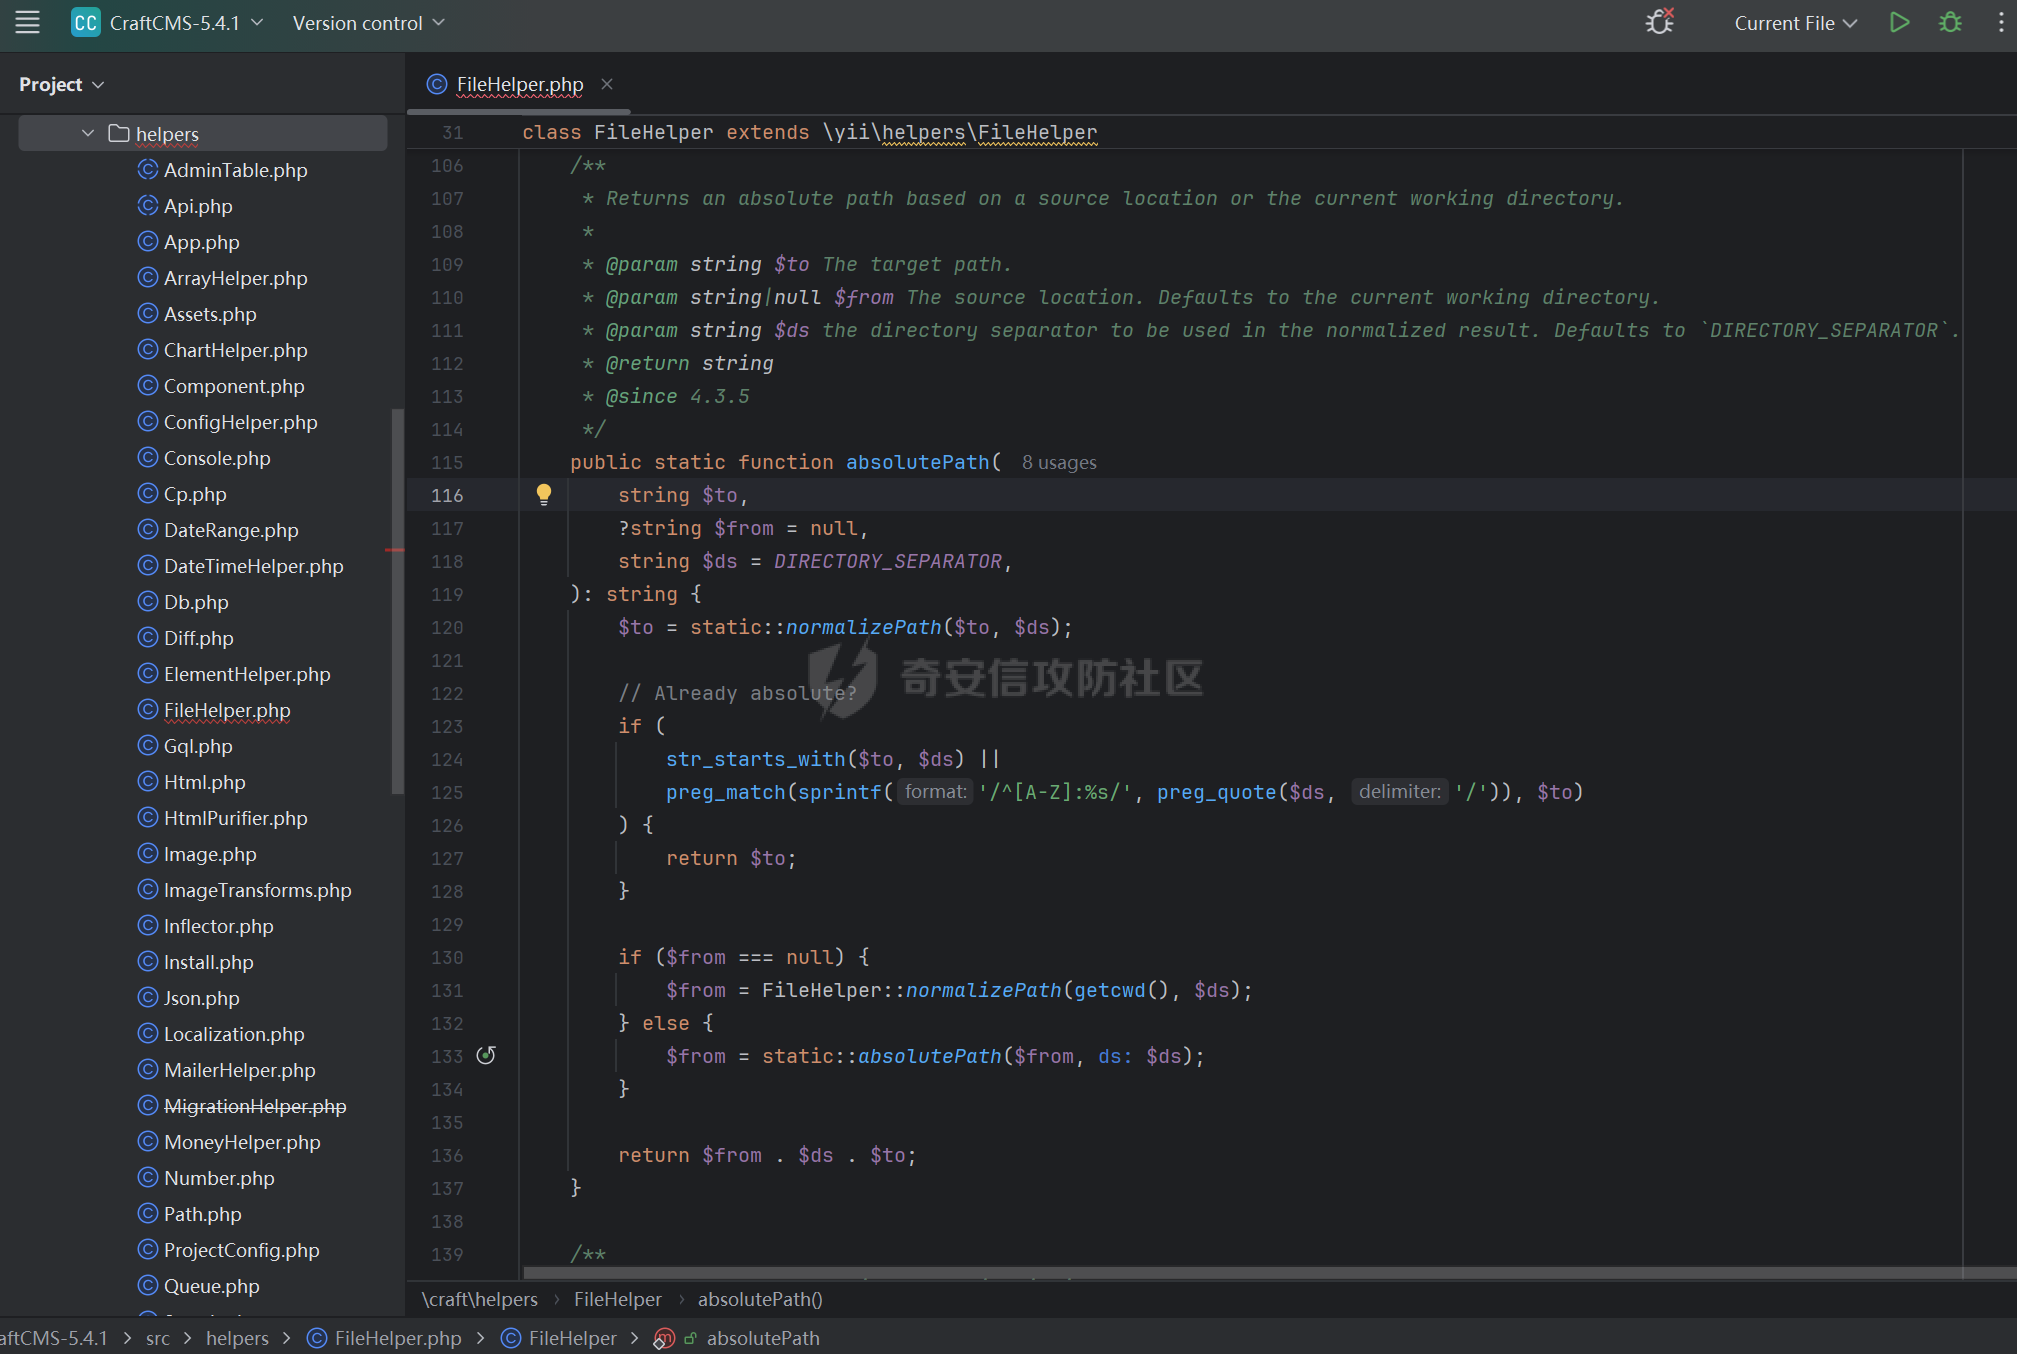Open Number.php in the project tree
The height and width of the screenshot is (1354, 2017).
click(219, 1178)
